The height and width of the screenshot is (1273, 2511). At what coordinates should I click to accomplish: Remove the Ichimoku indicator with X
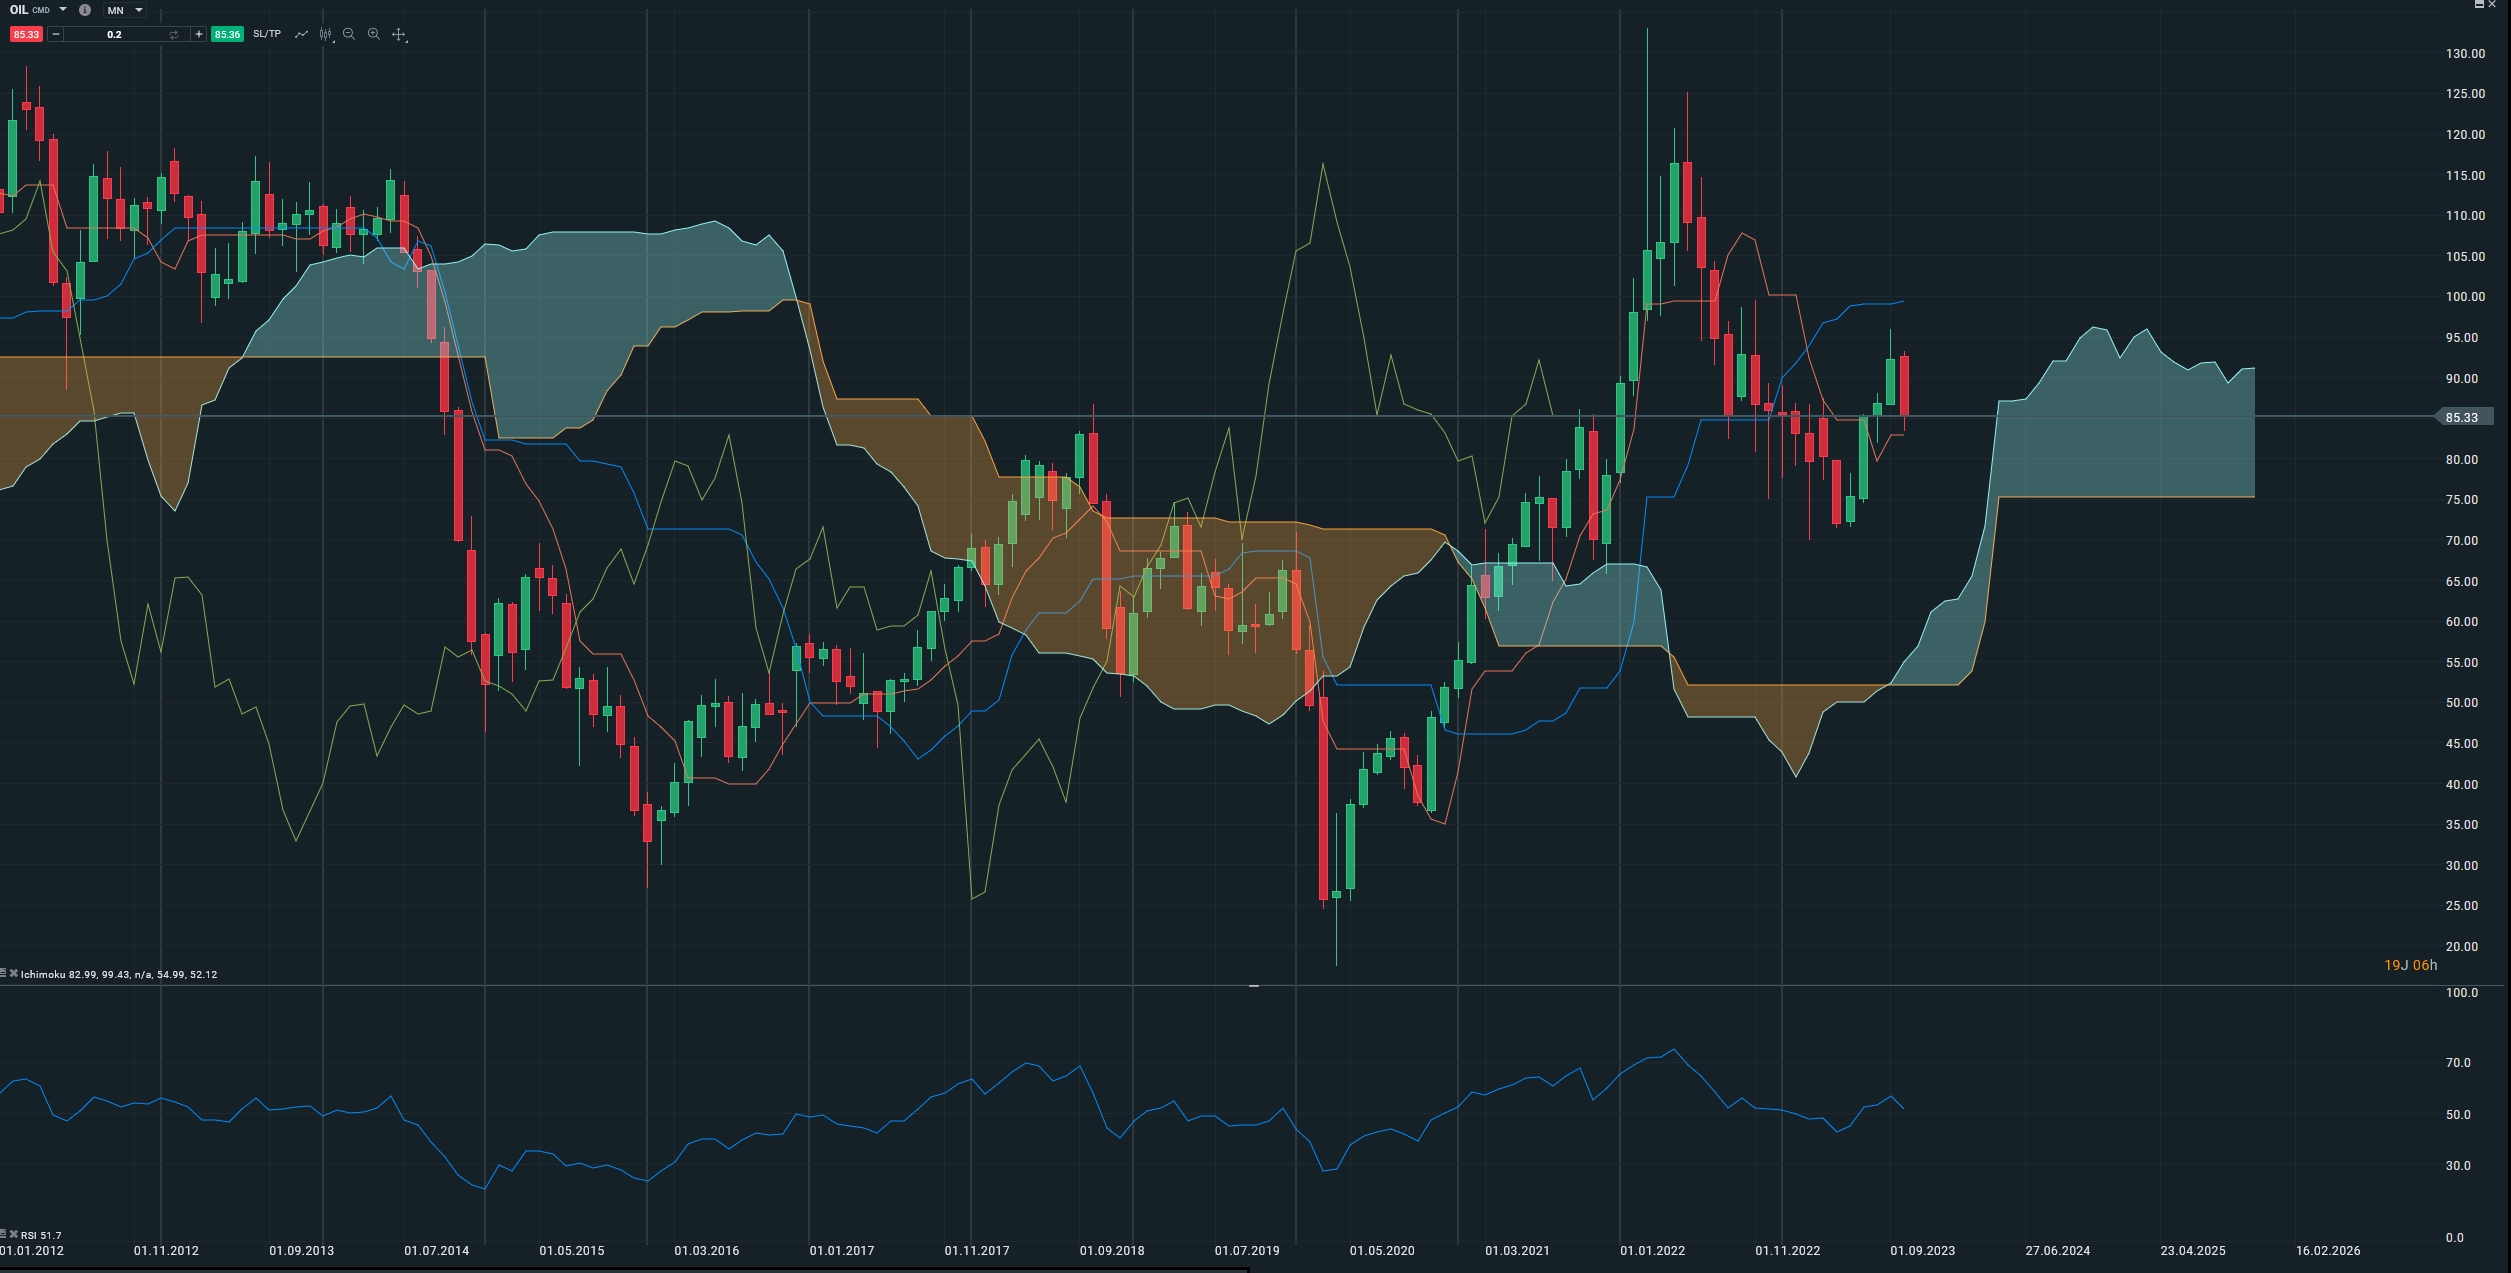[x=13, y=973]
